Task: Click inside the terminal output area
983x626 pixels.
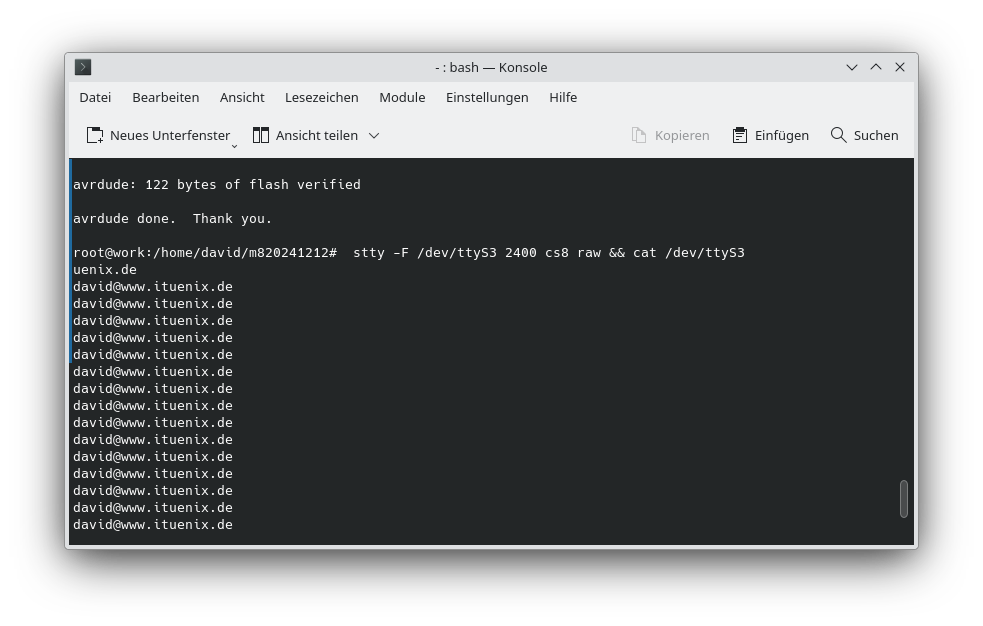Action: coord(490,350)
